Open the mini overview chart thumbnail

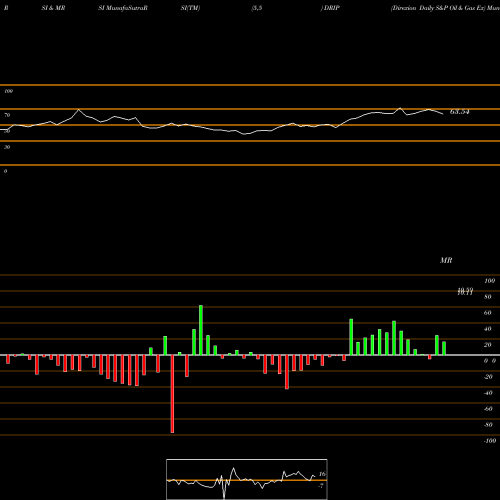coord(247,479)
